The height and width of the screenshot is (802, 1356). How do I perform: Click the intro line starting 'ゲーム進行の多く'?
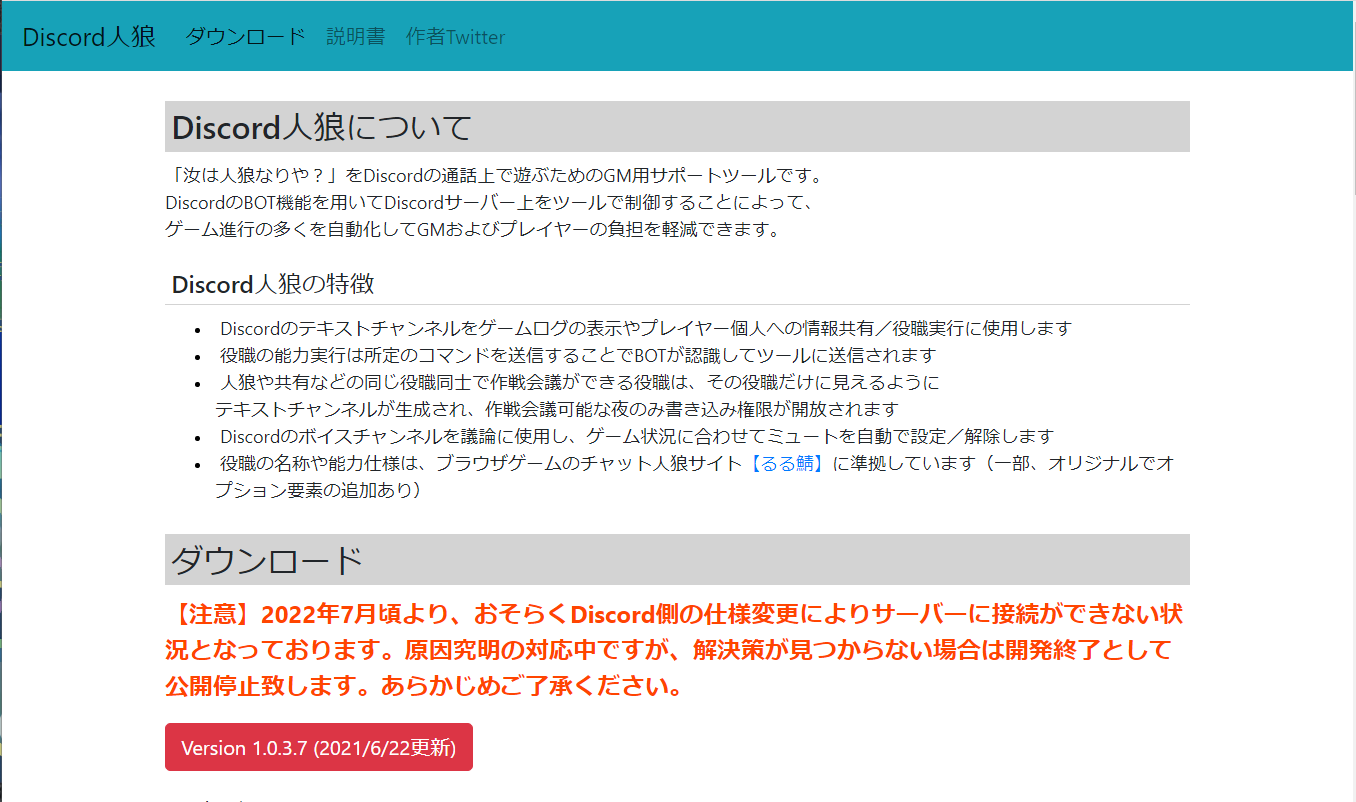(470, 230)
